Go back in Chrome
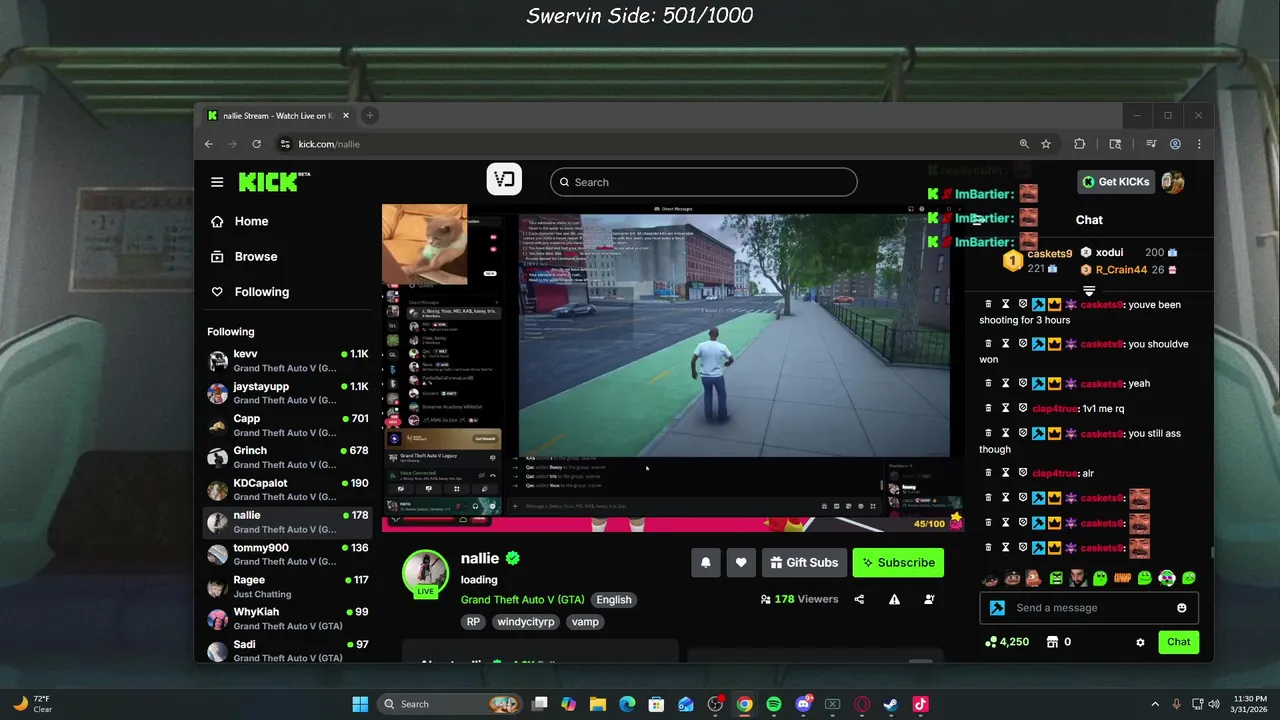This screenshot has height=720, width=1280. pos(209,144)
